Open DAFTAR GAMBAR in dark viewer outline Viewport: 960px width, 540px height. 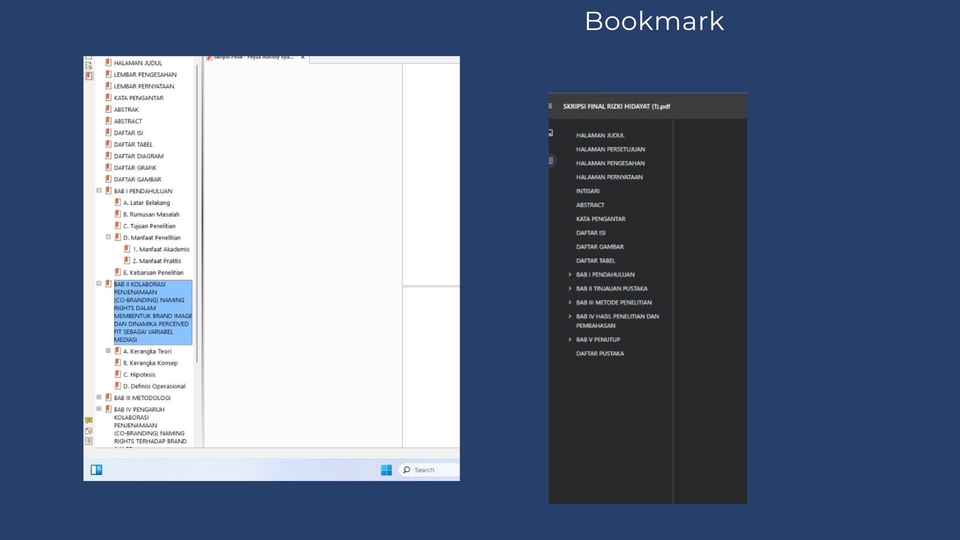600,246
